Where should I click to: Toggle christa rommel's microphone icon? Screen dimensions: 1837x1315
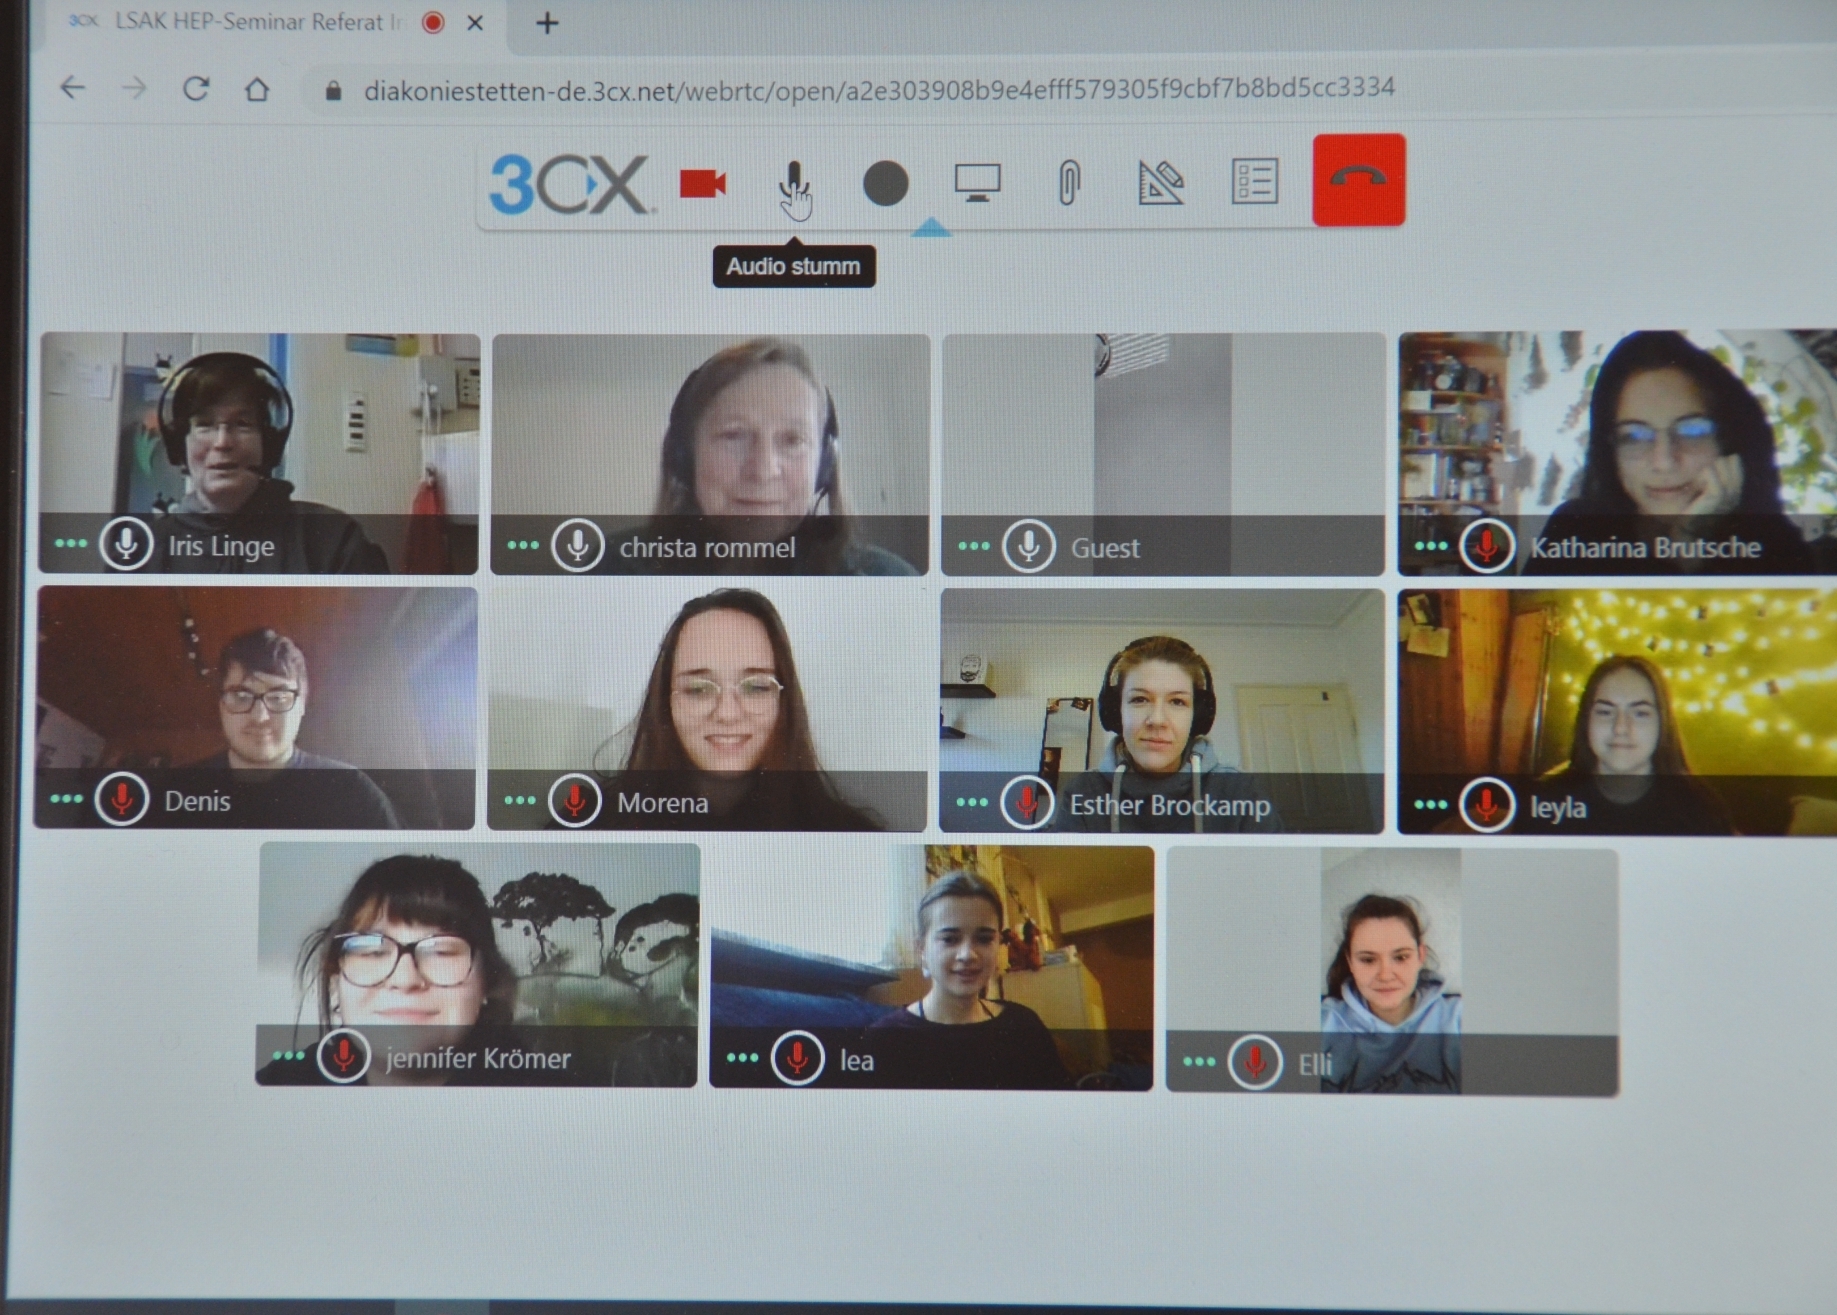(x=578, y=546)
